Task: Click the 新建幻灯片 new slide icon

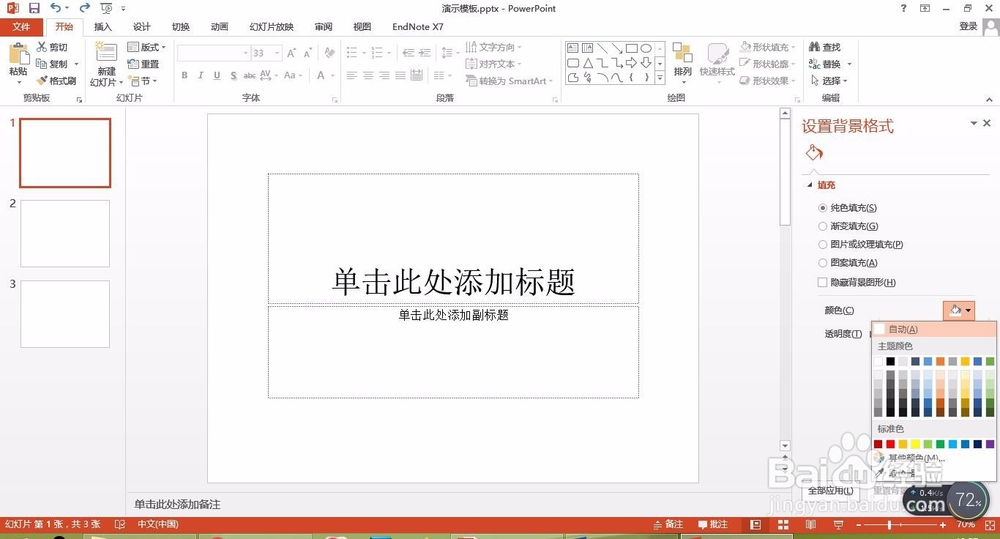Action: click(106, 53)
